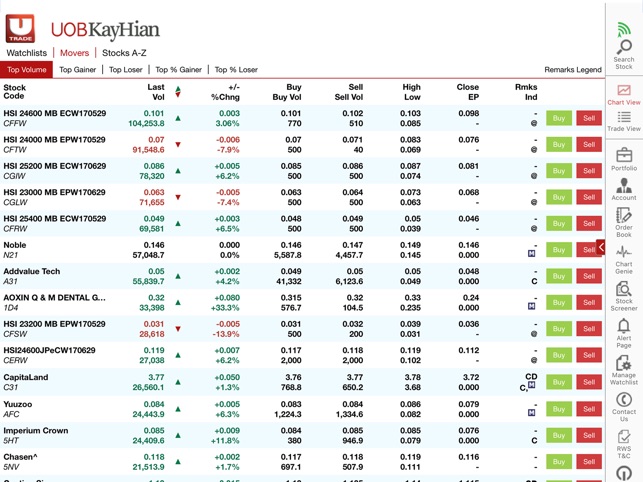This screenshot has height=482, width=643.
Task: Select the Top Loser tab
Action: click(x=125, y=70)
